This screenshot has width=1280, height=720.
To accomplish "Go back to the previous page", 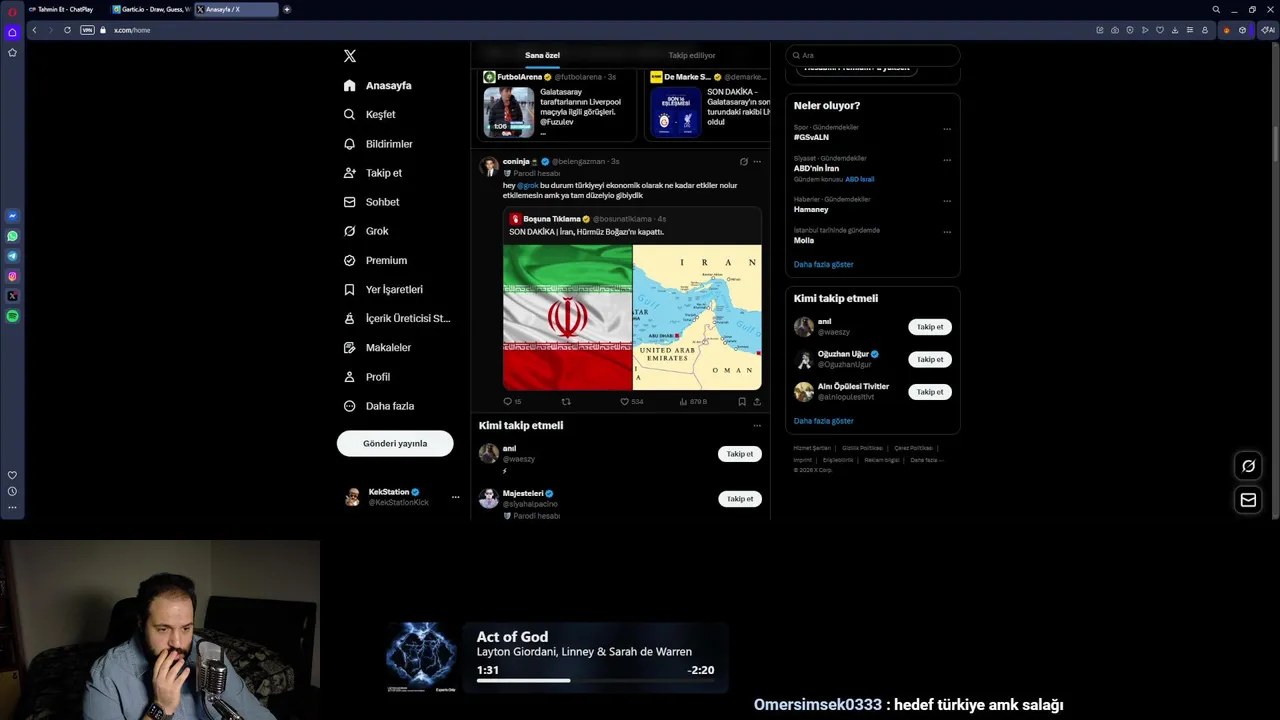I will pos(34,30).
